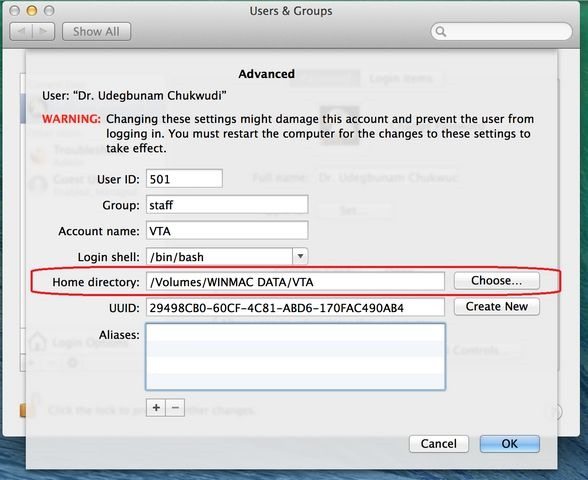Generate a UUID with Create New

point(496,306)
